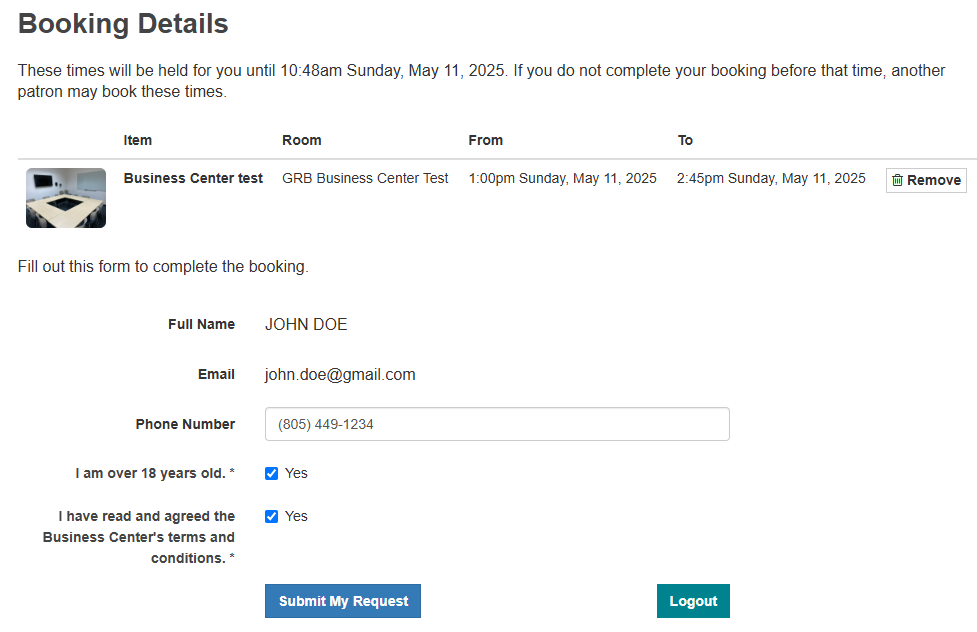Click the 'I am over 18 years old' label
The image size is (977, 632).
tap(155, 473)
